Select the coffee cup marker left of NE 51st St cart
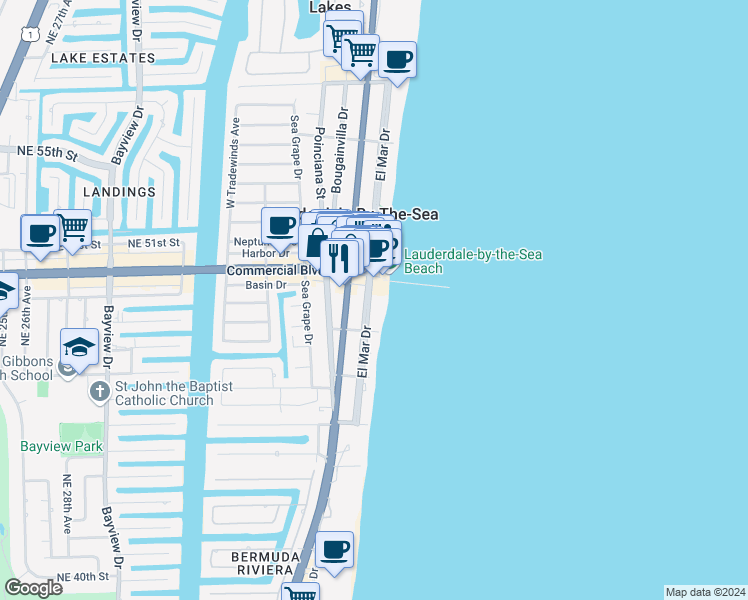This screenshot has height=600, width=748. [41, 234]
